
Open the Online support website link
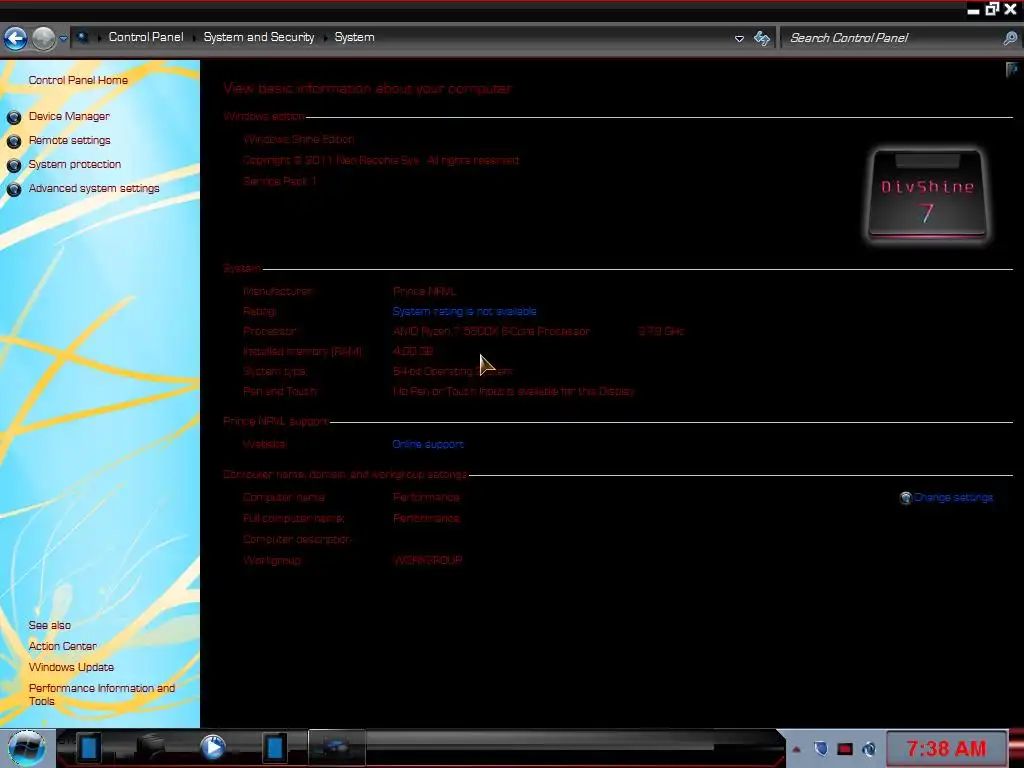pyautogui.click(x=428, y=444)
